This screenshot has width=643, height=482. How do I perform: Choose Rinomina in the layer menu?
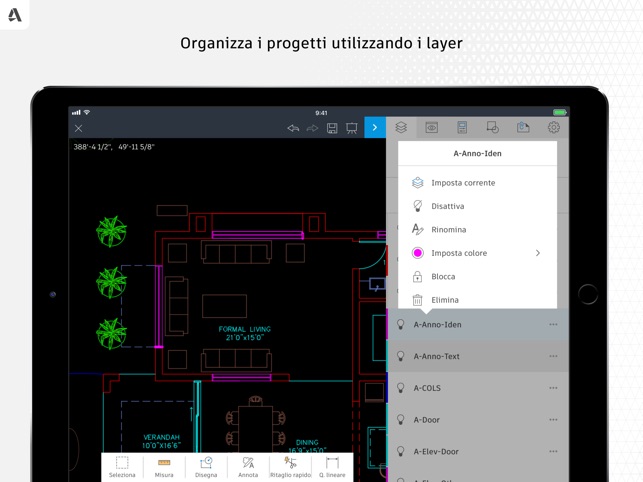tap(477, 230)
